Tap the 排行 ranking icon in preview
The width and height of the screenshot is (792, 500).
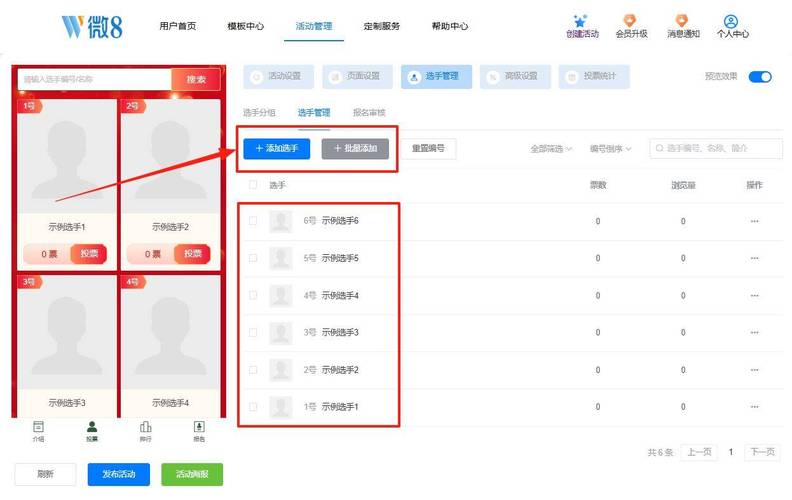[145, 427]
